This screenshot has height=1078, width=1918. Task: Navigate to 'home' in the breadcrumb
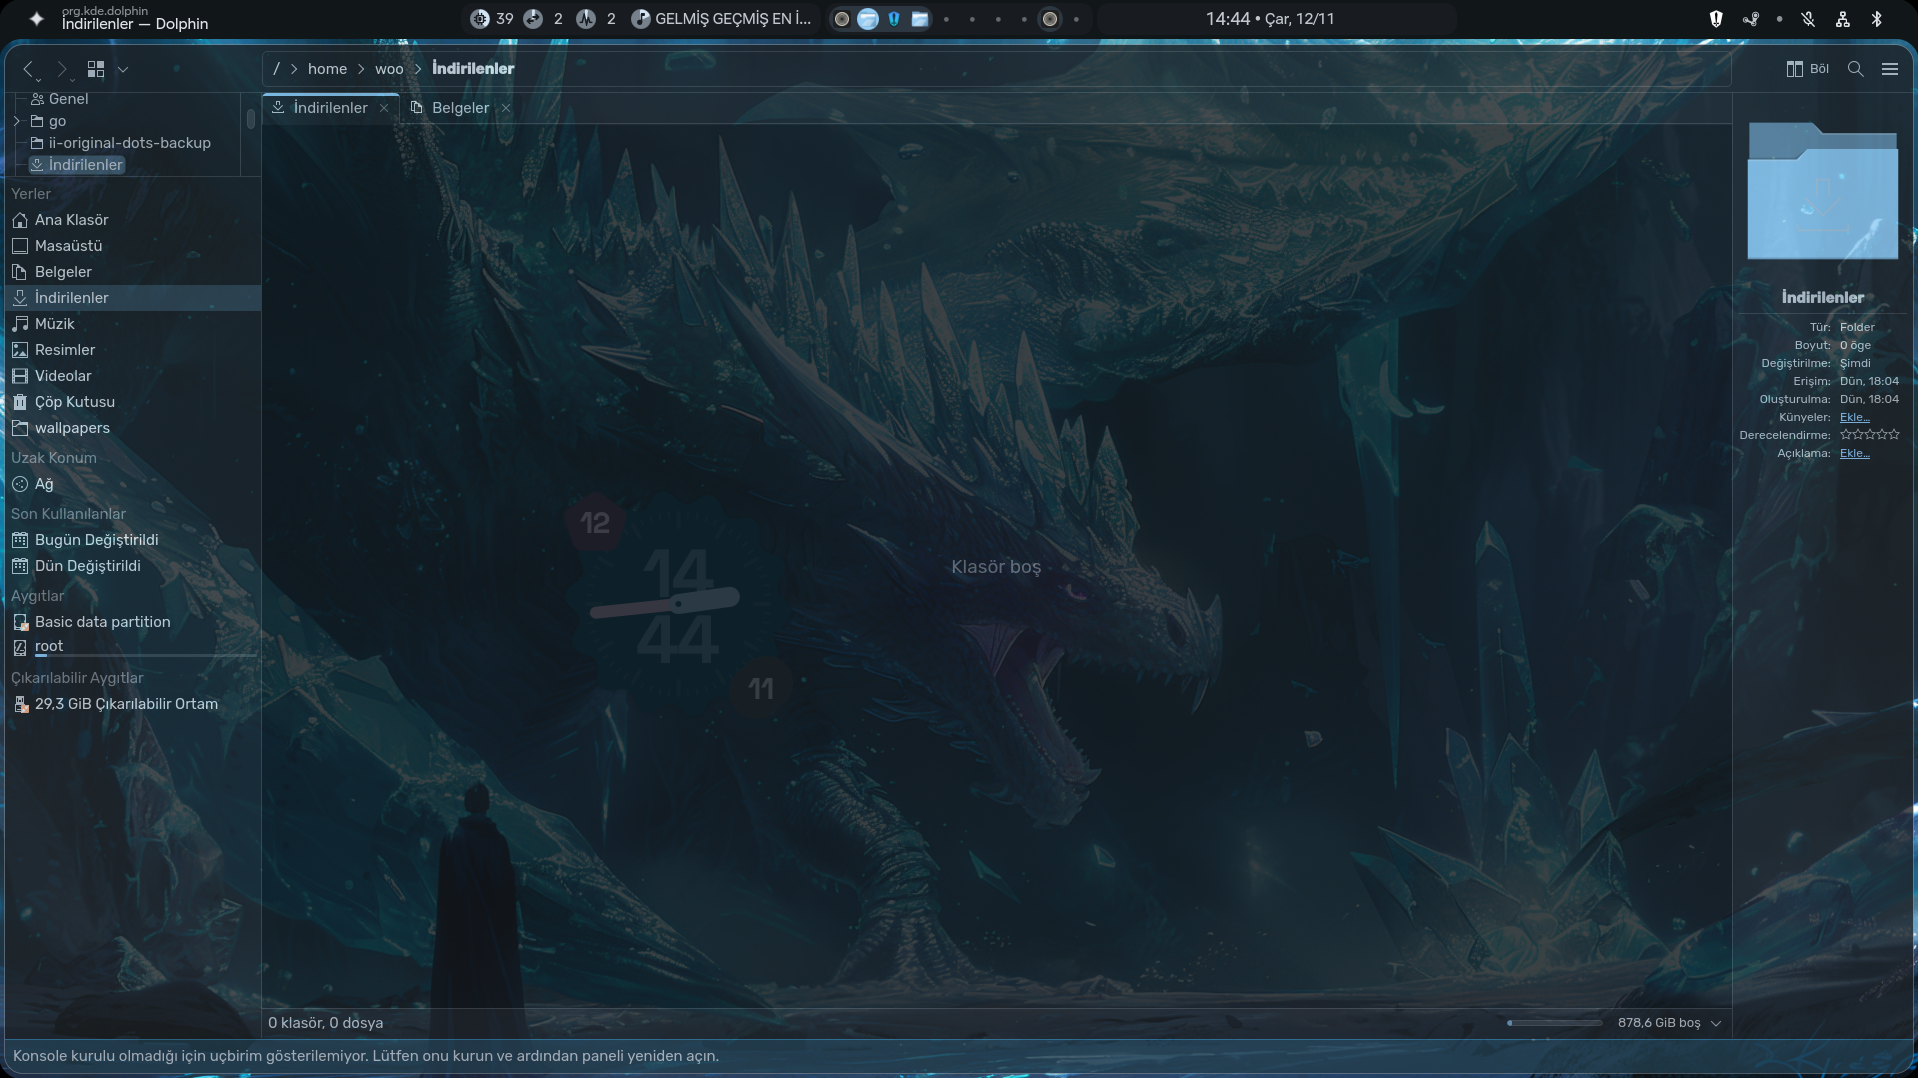[327, 69]
